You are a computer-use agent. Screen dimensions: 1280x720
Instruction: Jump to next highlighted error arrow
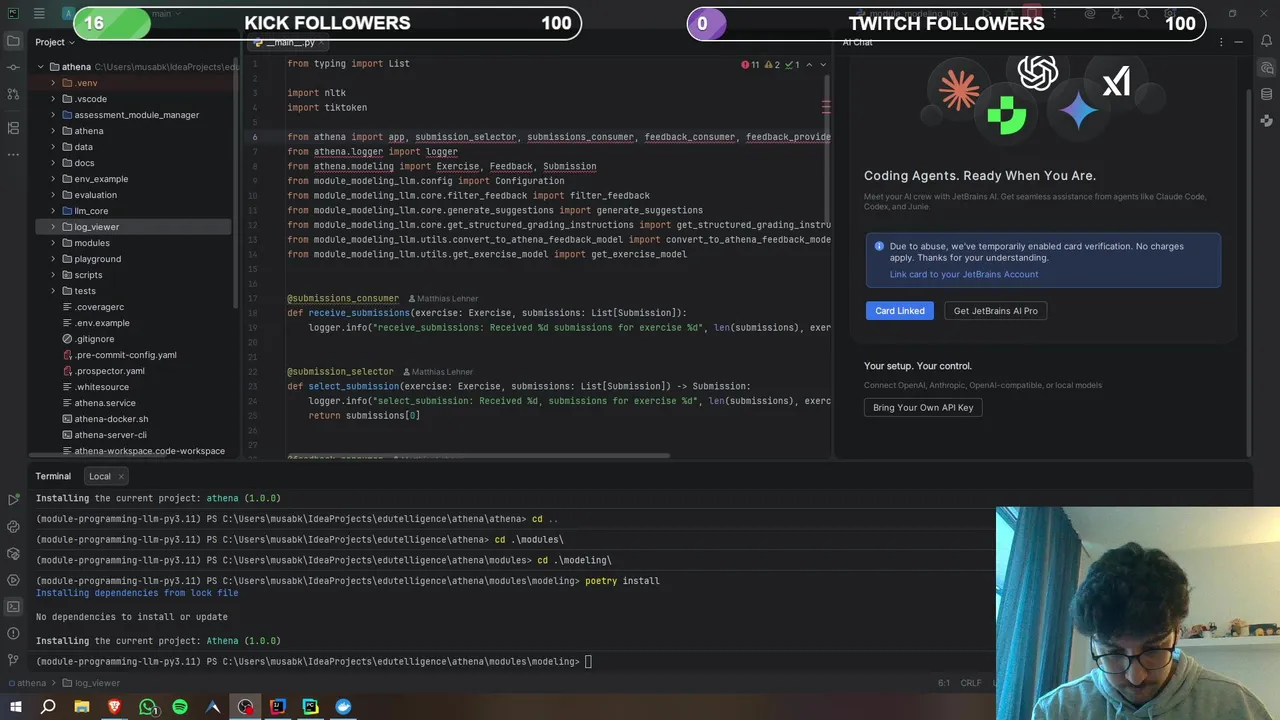tap(823, 64)
